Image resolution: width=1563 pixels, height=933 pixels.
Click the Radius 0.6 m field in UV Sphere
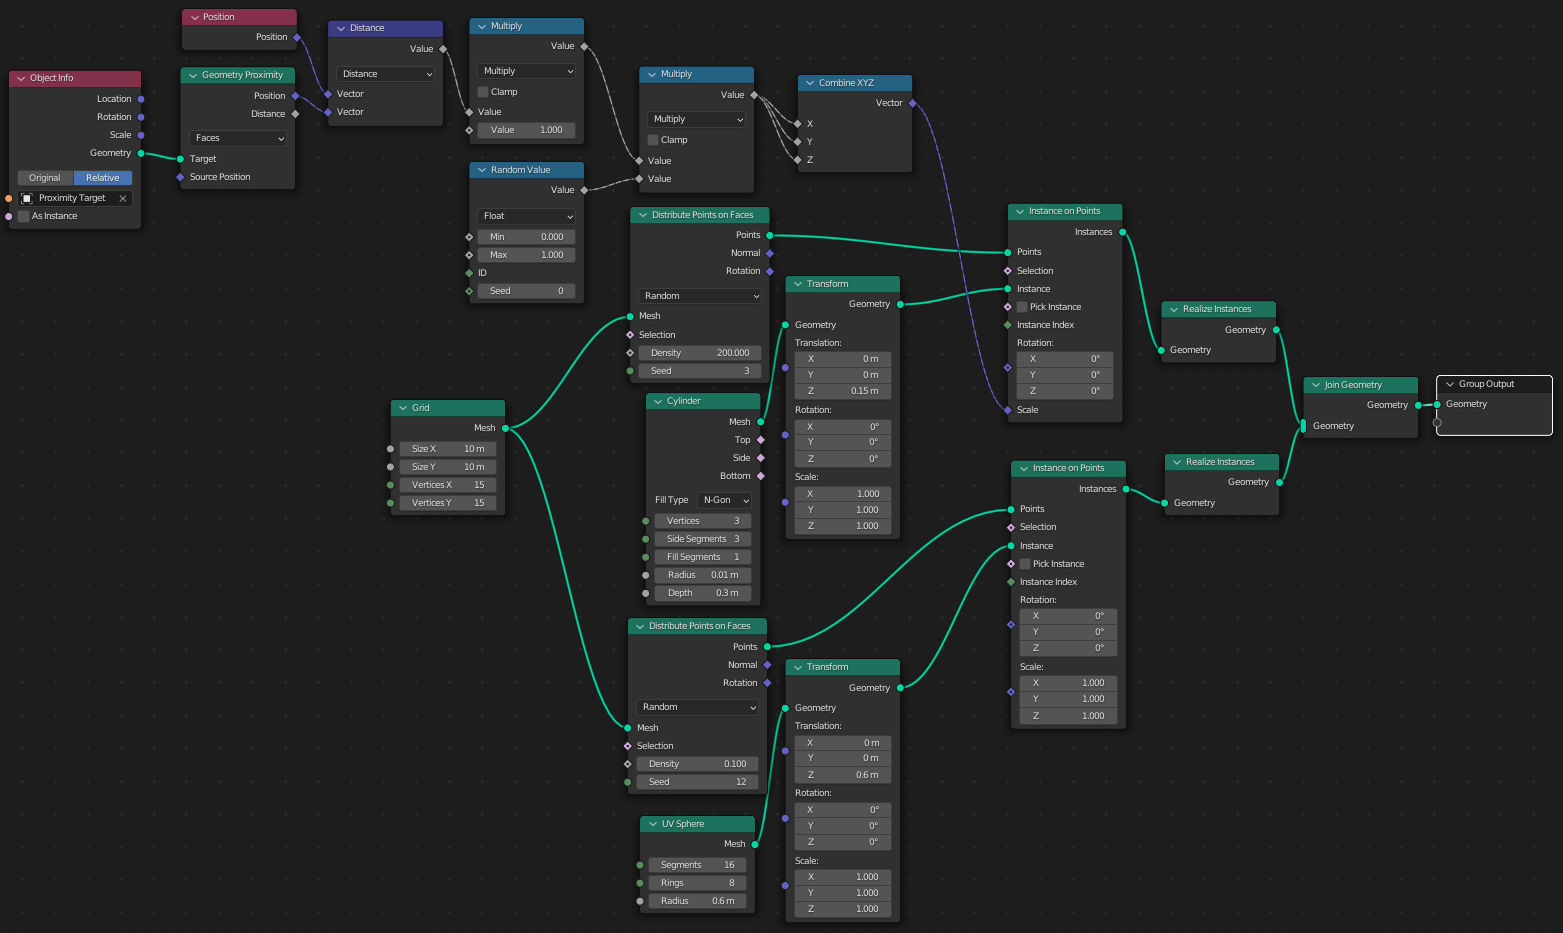(697, 901)
